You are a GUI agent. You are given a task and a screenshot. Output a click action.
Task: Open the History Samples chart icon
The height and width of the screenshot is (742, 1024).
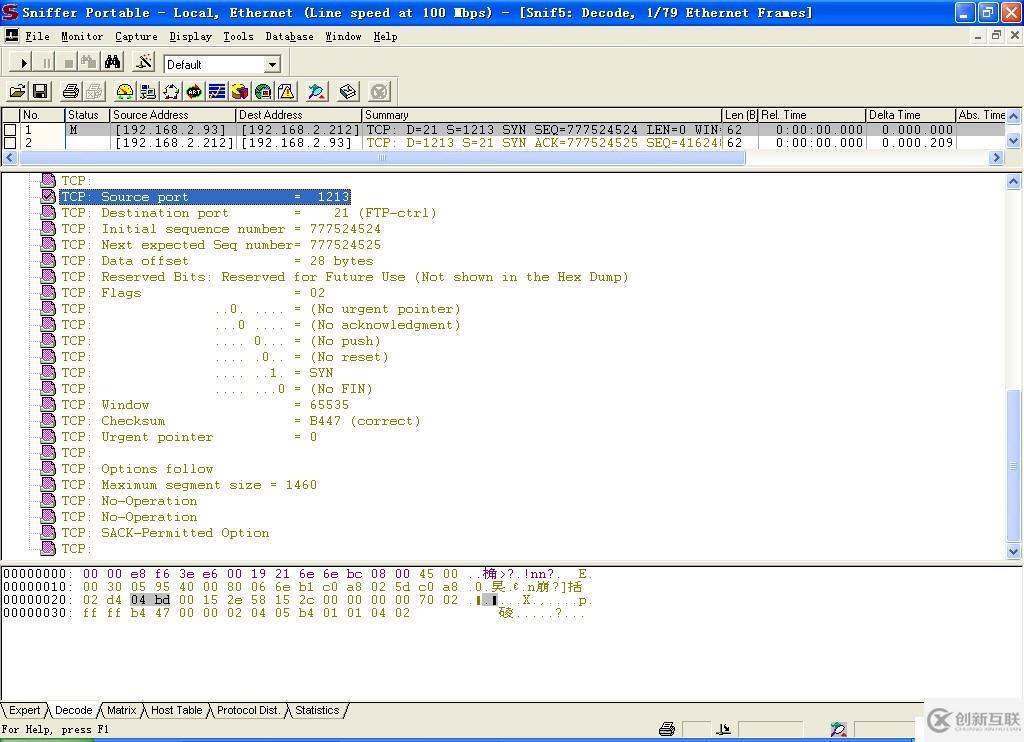(217, 91)
